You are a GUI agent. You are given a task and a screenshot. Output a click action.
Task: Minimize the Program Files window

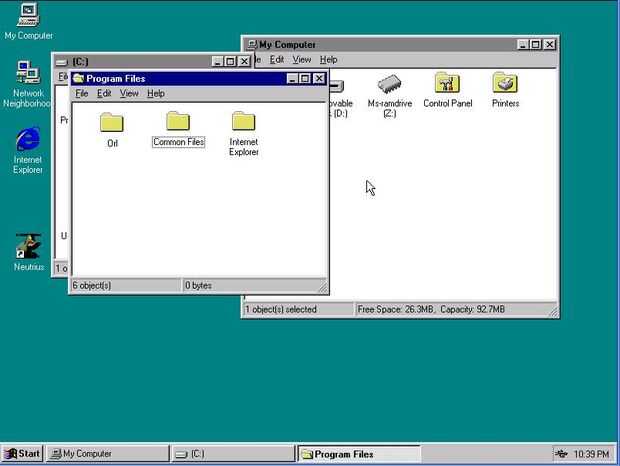point(292,79)
